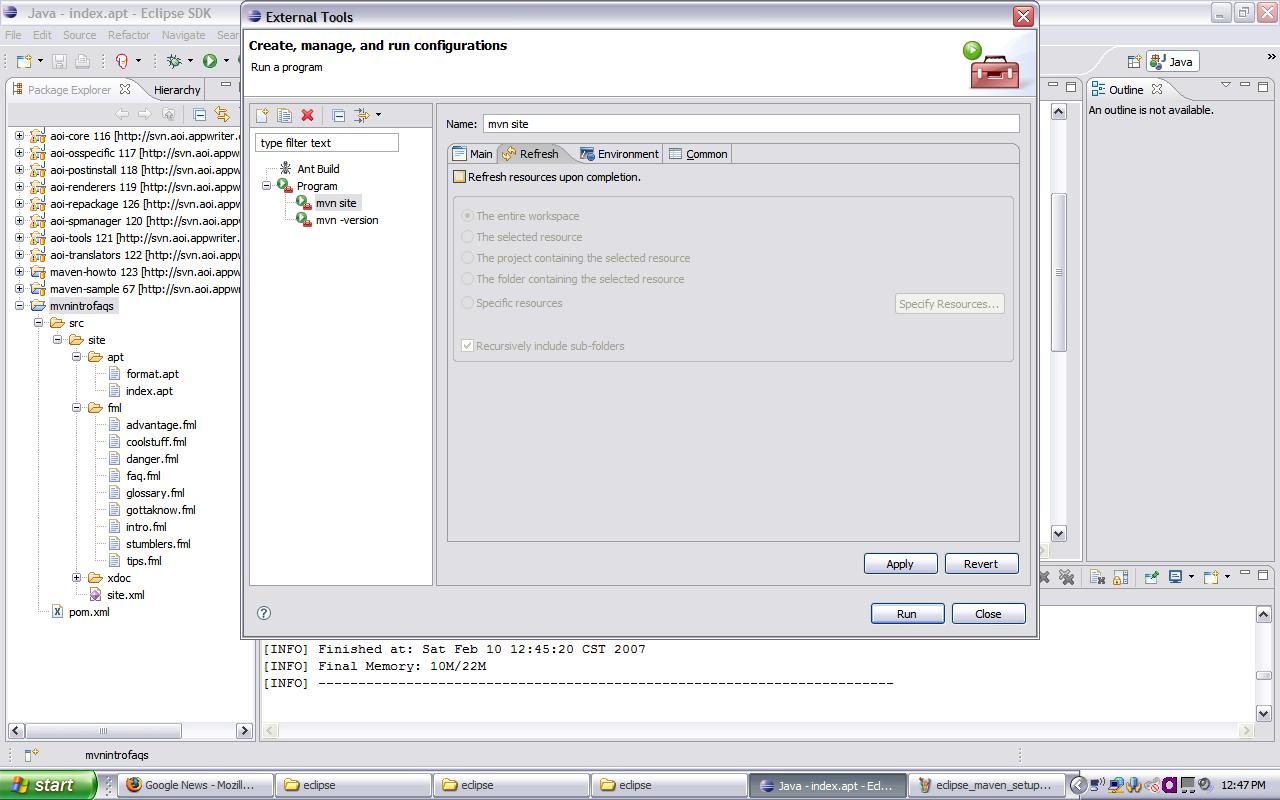Enable Refresh resources upon completion checkbox

[460, 177]
